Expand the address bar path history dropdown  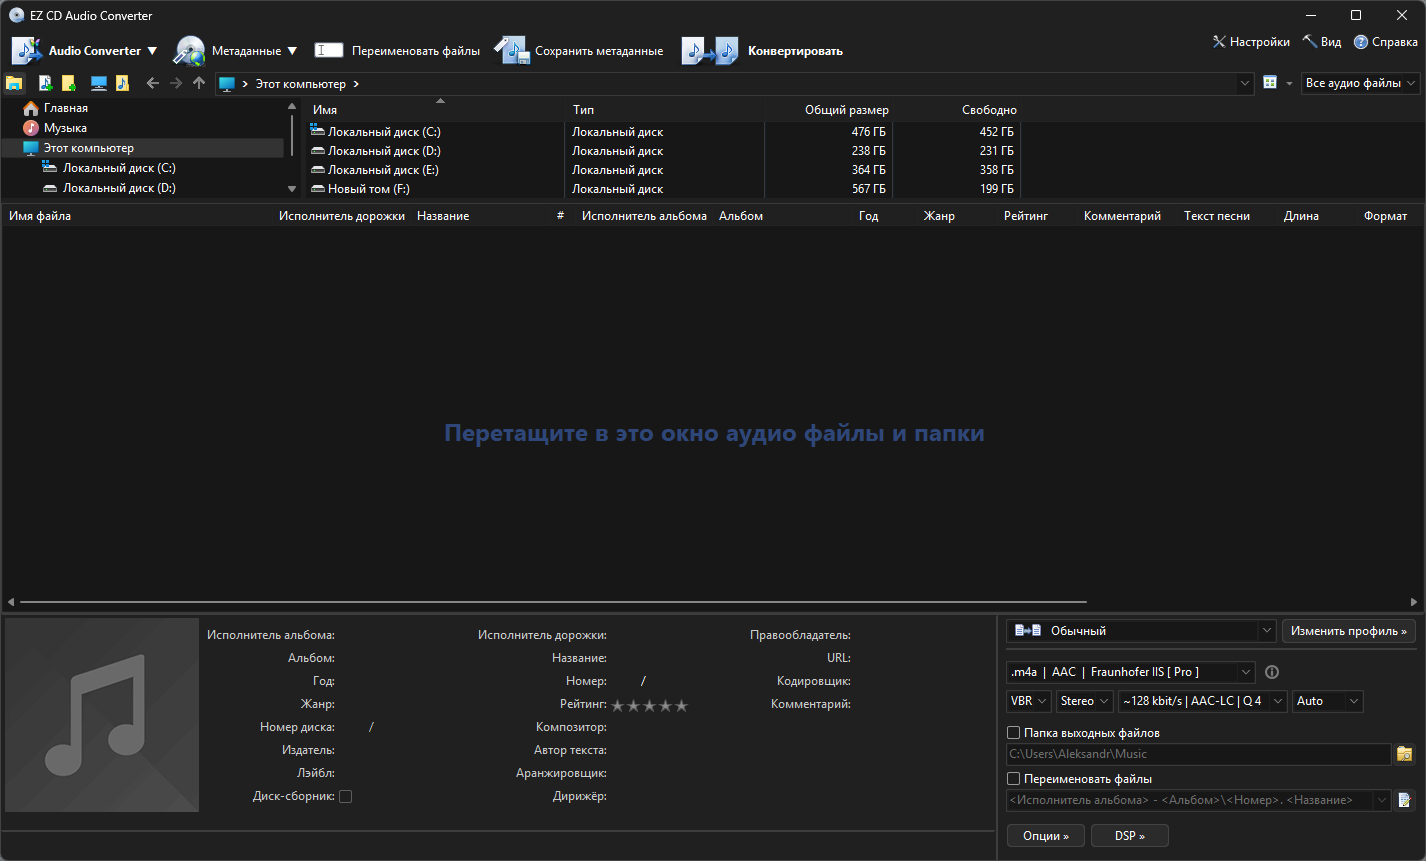click(1245, 84)
